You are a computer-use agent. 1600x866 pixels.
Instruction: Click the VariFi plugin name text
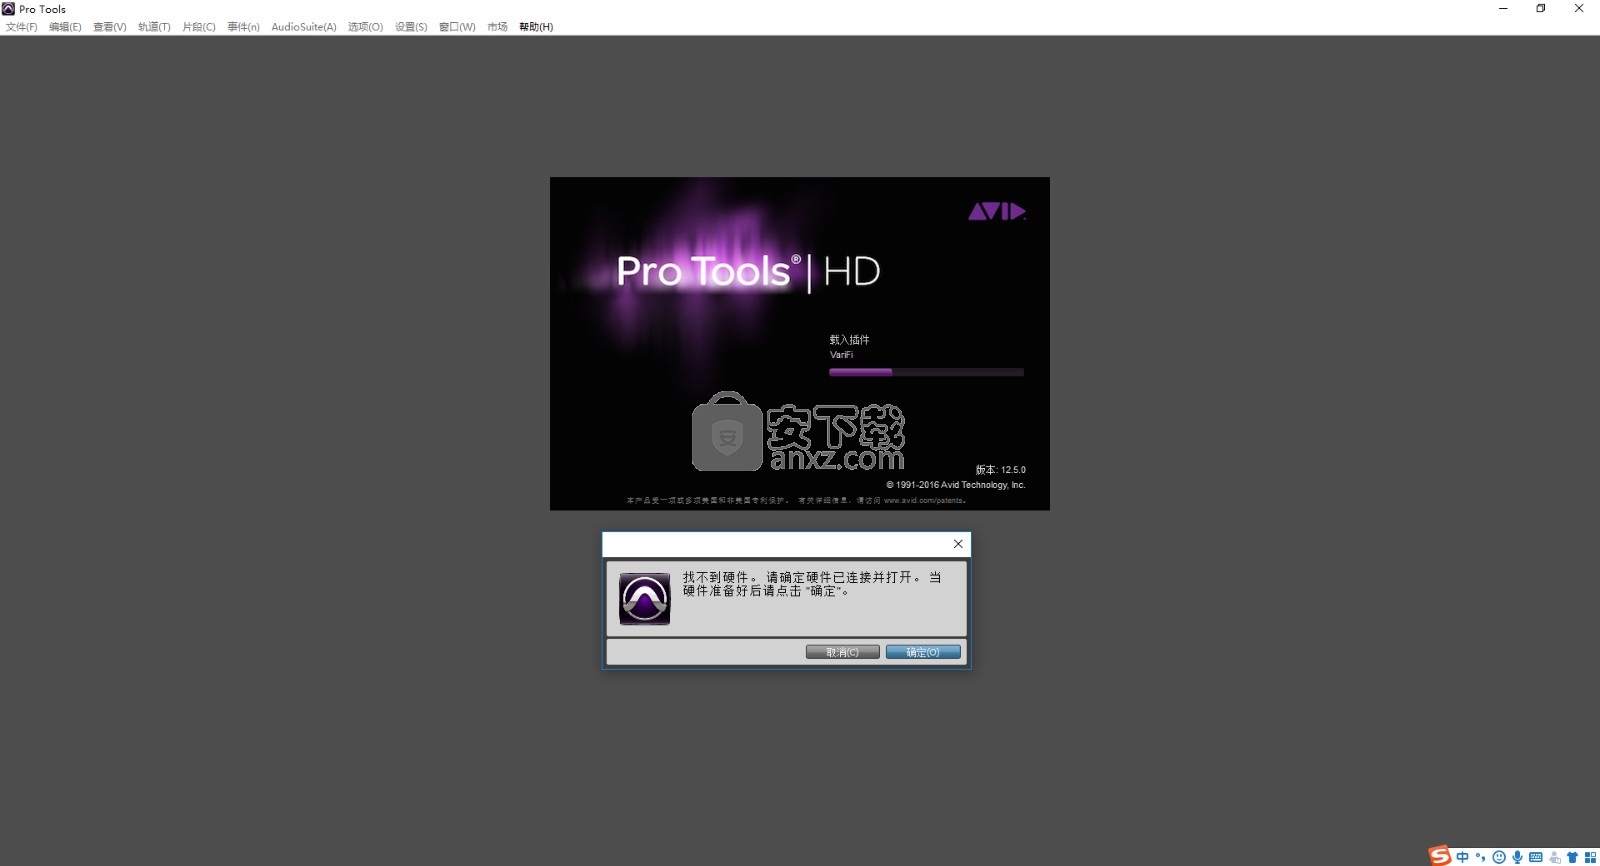tap(841, 355)
